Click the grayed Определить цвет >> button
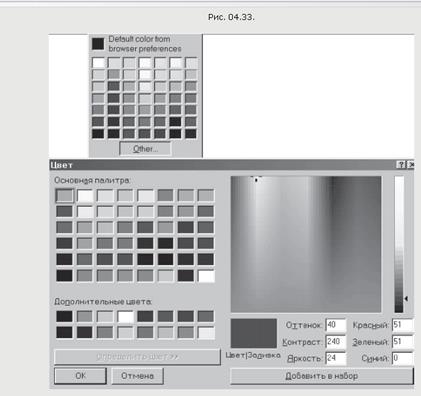The width and height of the screenshot is (421, 396). coord(137,357)
